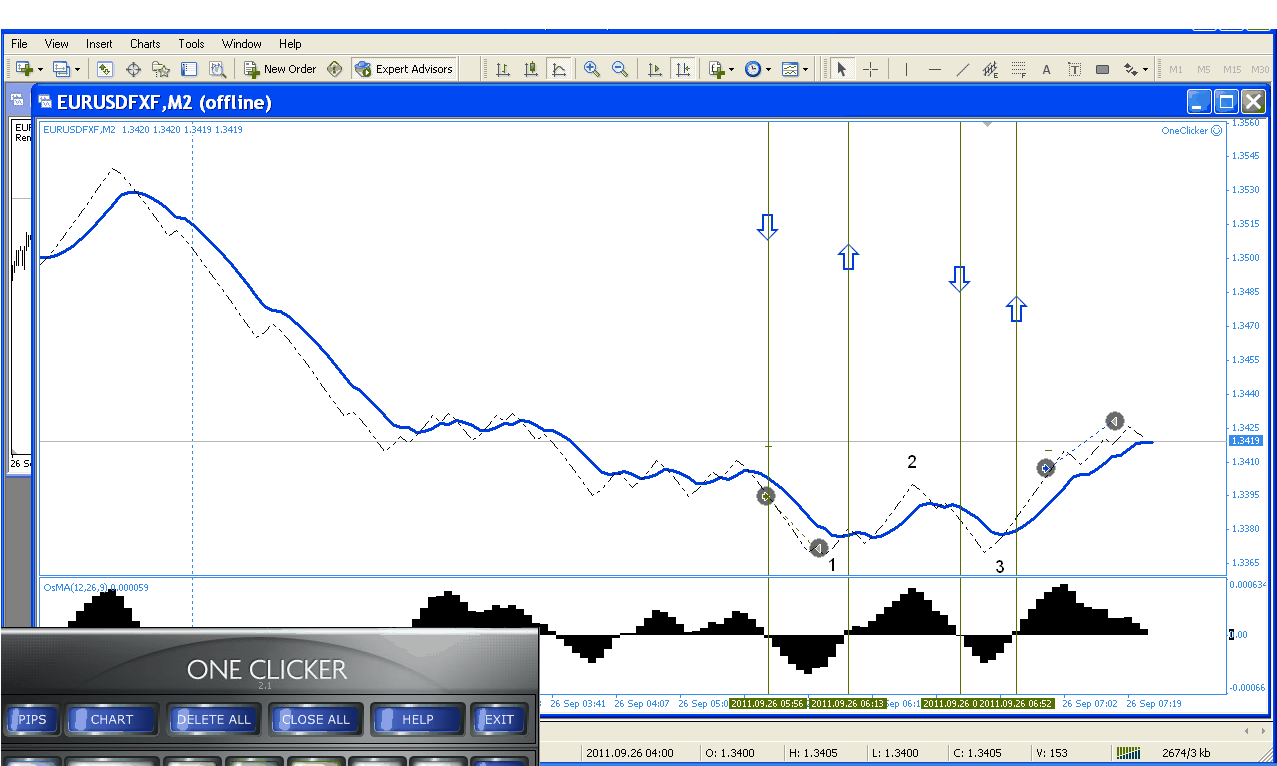Screen dimensions: 1277x766
Task: Toggle the Market Watch window icon
Action: [105, 69]
